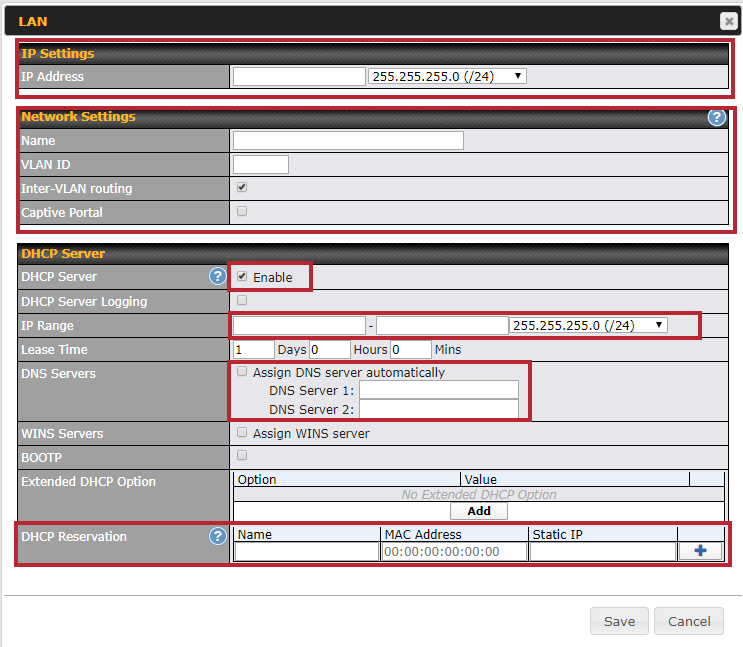This screenshot has width=743, height=647.
Task: Click the IP Settings section header
Action: click(x=374, y=54)
